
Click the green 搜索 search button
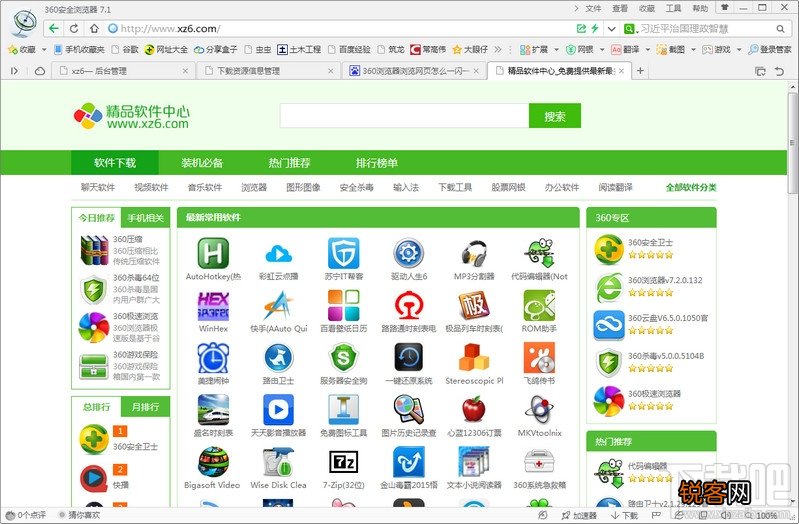554,116
